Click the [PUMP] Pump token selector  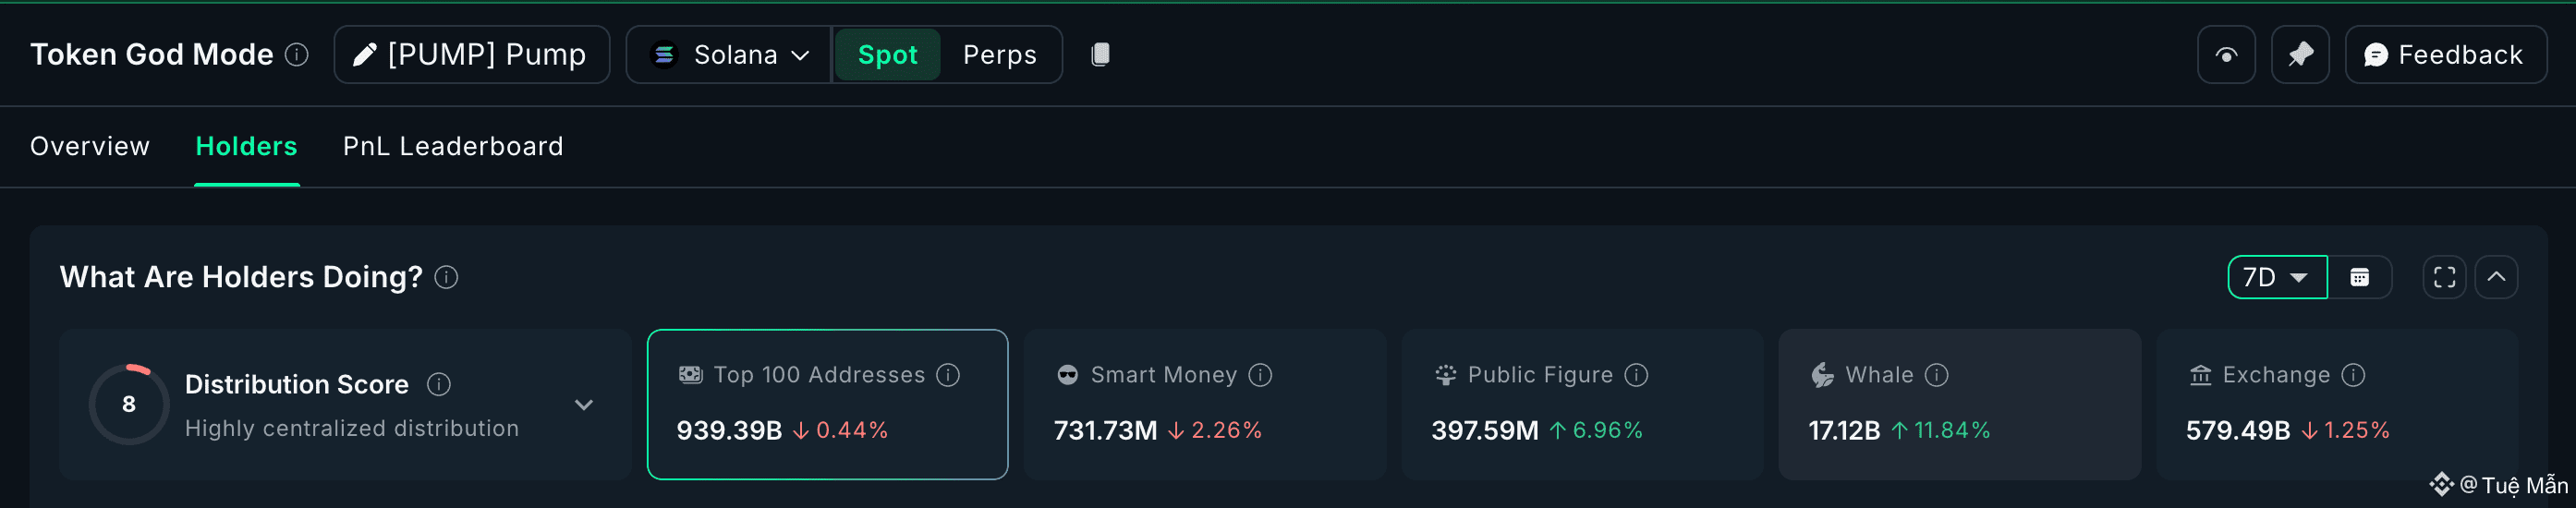click(472, 54)
